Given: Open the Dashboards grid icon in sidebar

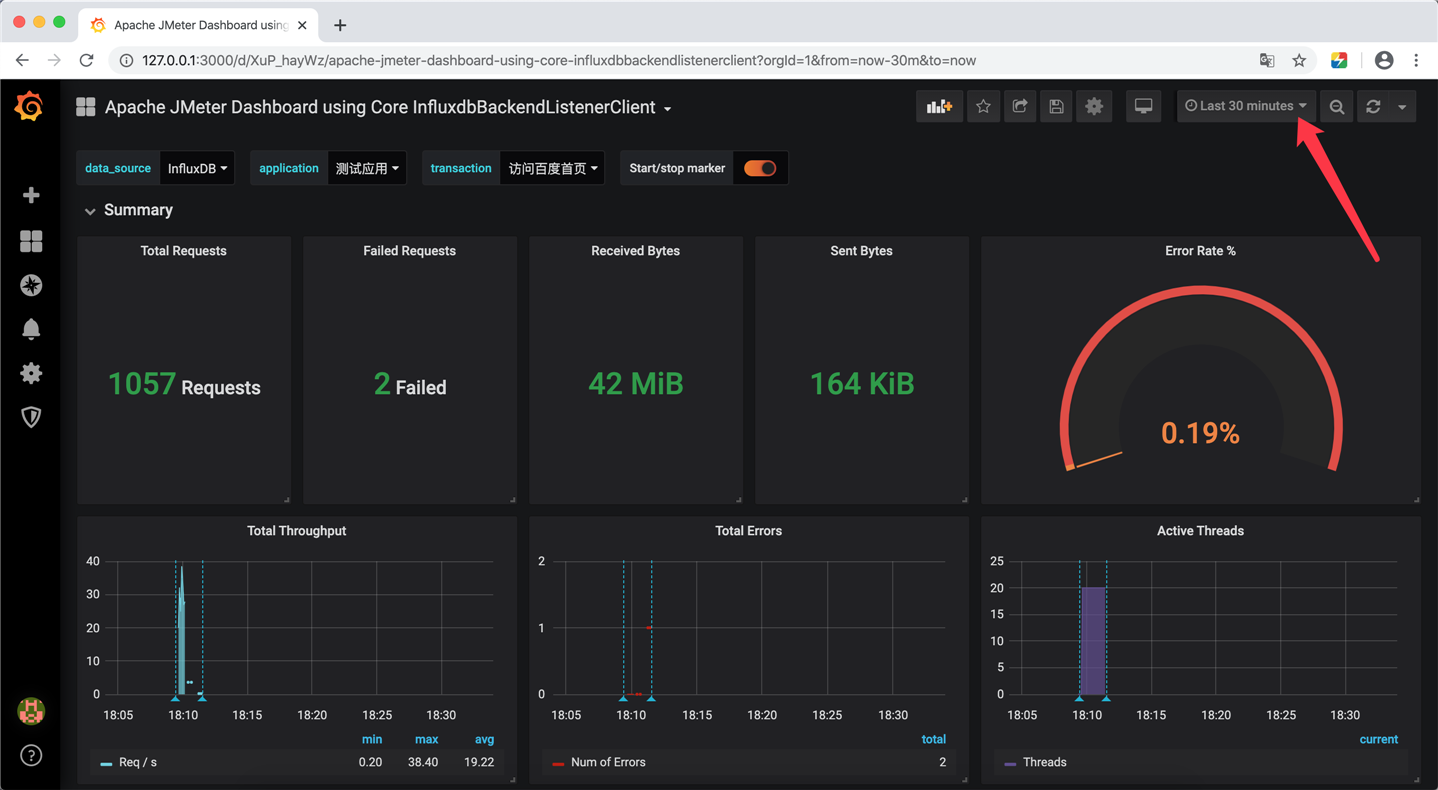Looking at the screenshot, I should pyautogui.click(x=31, y=241).
